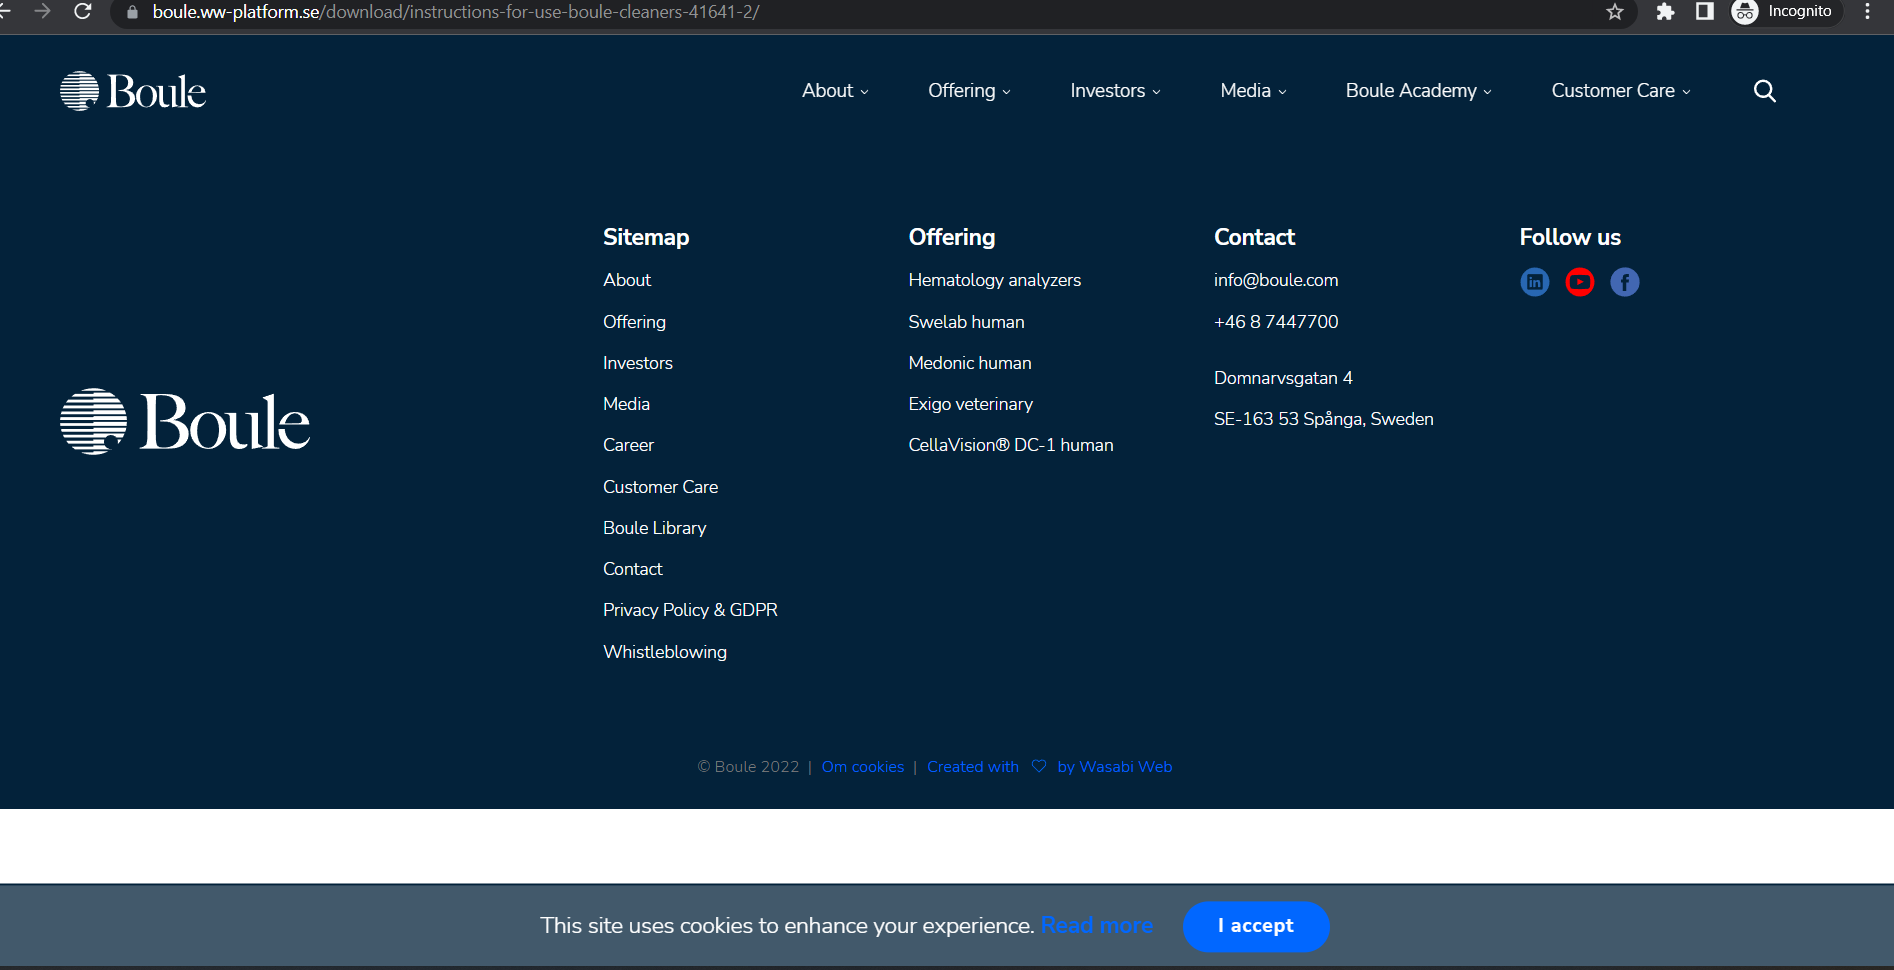Open the YouTube social icon
The image size is (1894, 970).
click(1579, 282)
